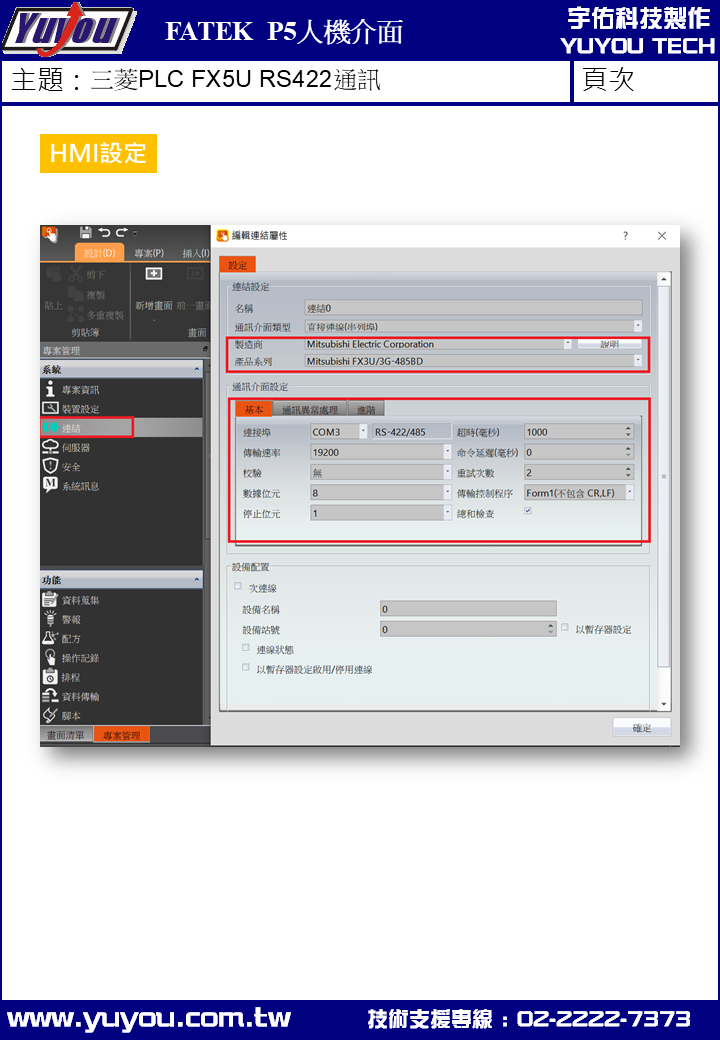Open 伺服器 cloud server icon
The width and height of the screenshot is (720, 1040).
point(50,447)
